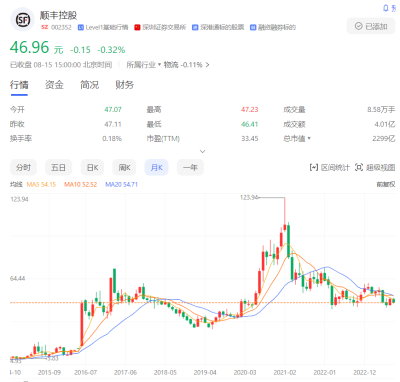Click the 融资融券标的 tag icon
This screenshot has height=382, width=400.
[x=253, y=27]
